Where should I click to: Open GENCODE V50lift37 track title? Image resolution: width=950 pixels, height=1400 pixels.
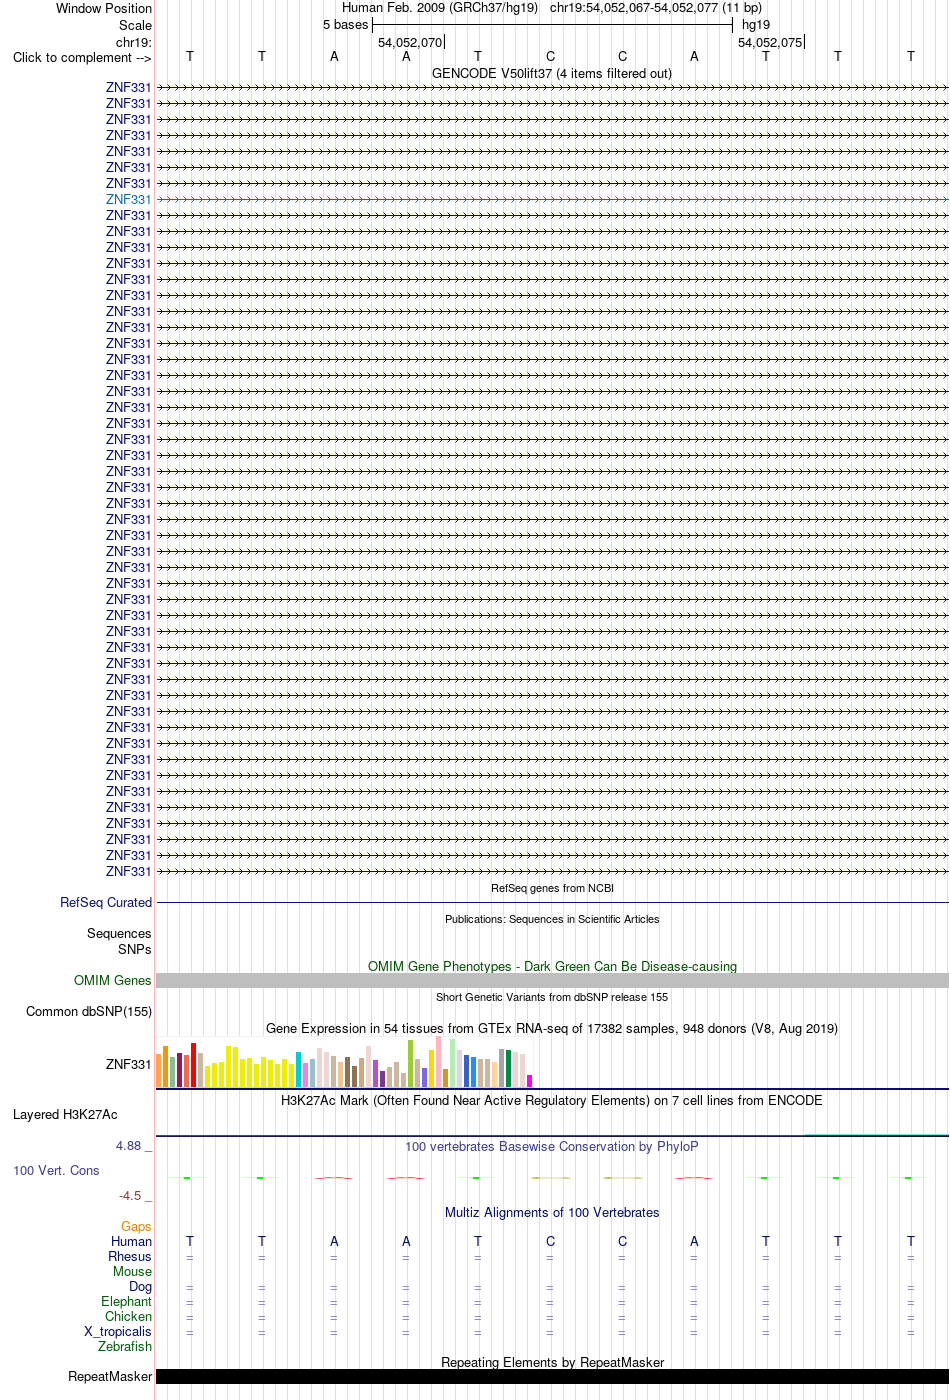pyautogui.click(x=552, y=73)
